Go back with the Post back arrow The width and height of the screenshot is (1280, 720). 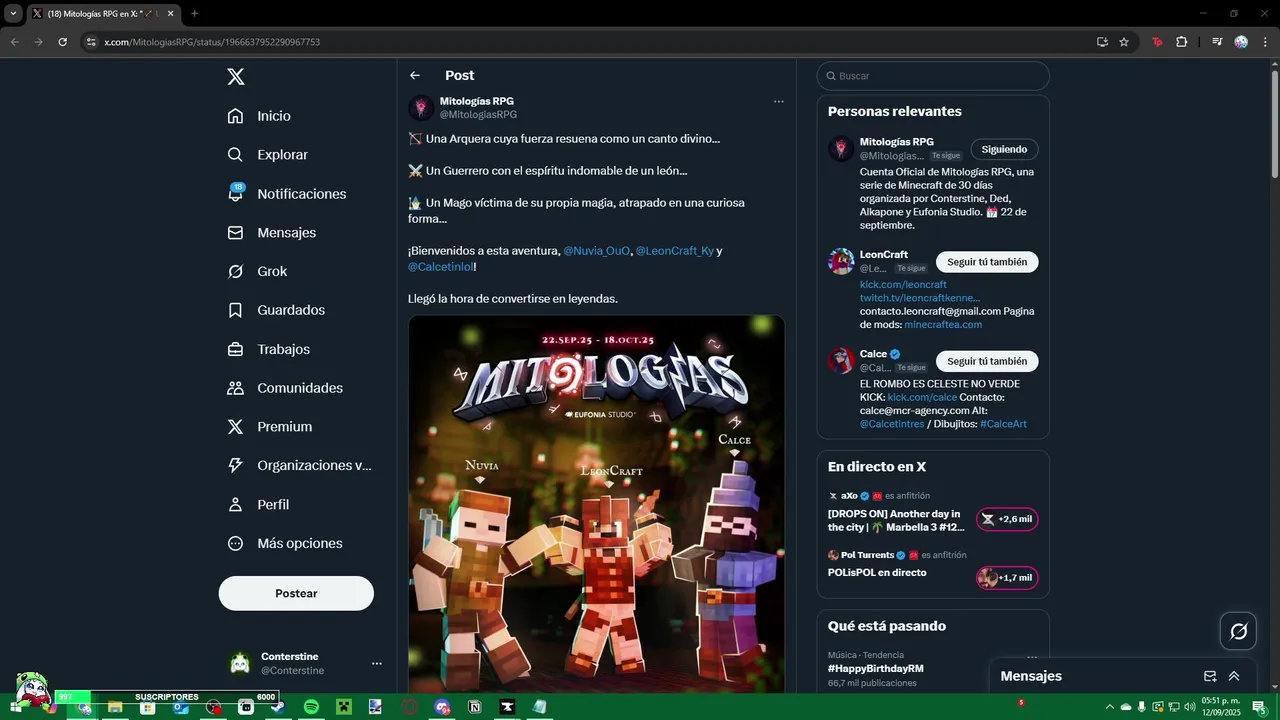pos(415,75)
